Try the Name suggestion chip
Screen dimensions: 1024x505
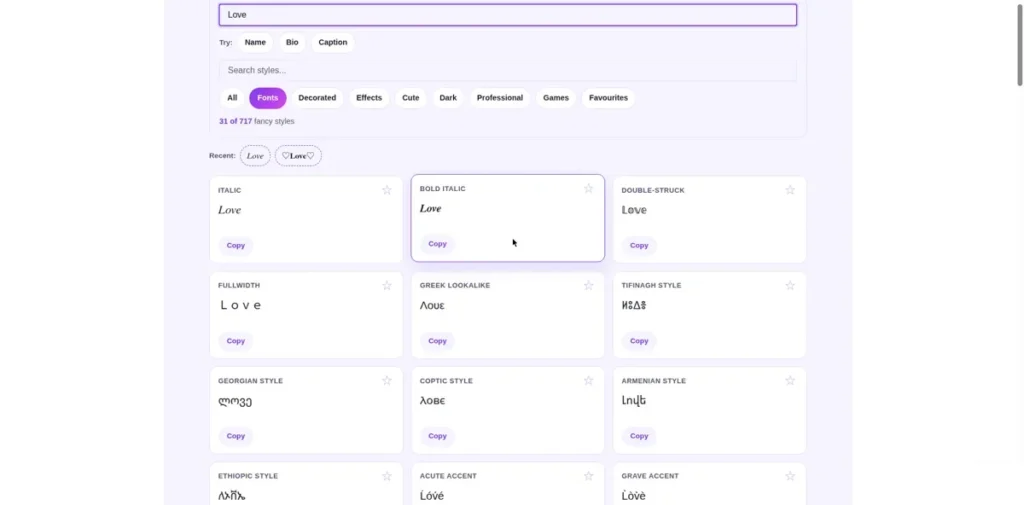[255, 42]
